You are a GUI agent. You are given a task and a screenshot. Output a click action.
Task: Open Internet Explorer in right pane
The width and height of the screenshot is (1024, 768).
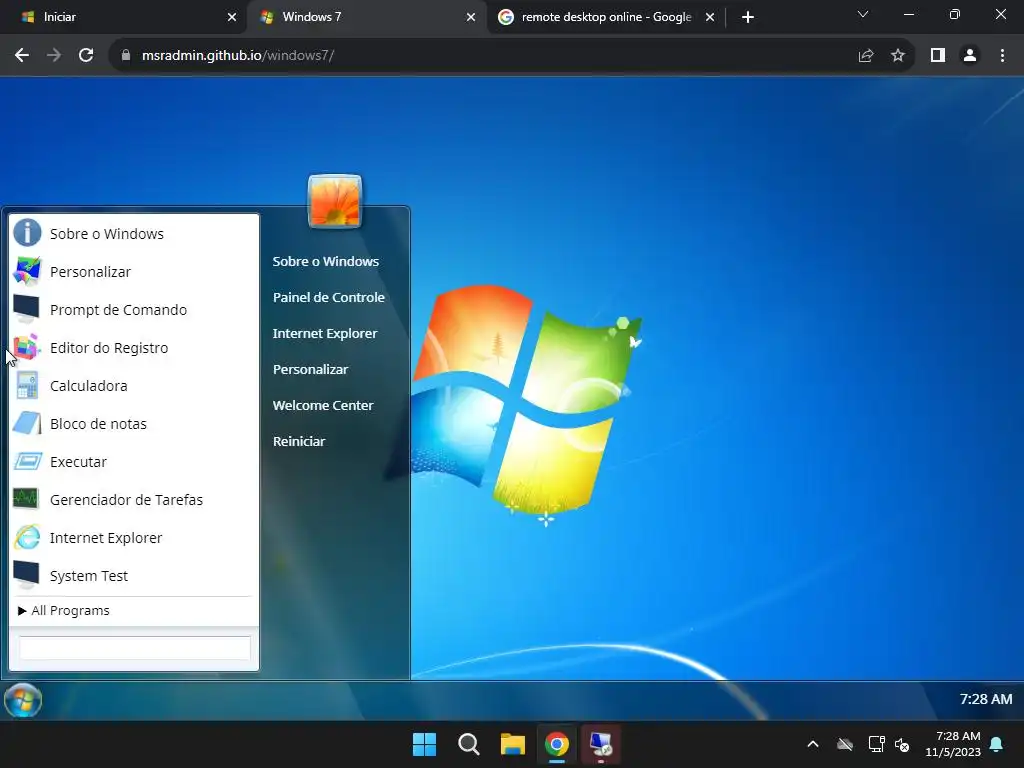(x=325, y=333)
